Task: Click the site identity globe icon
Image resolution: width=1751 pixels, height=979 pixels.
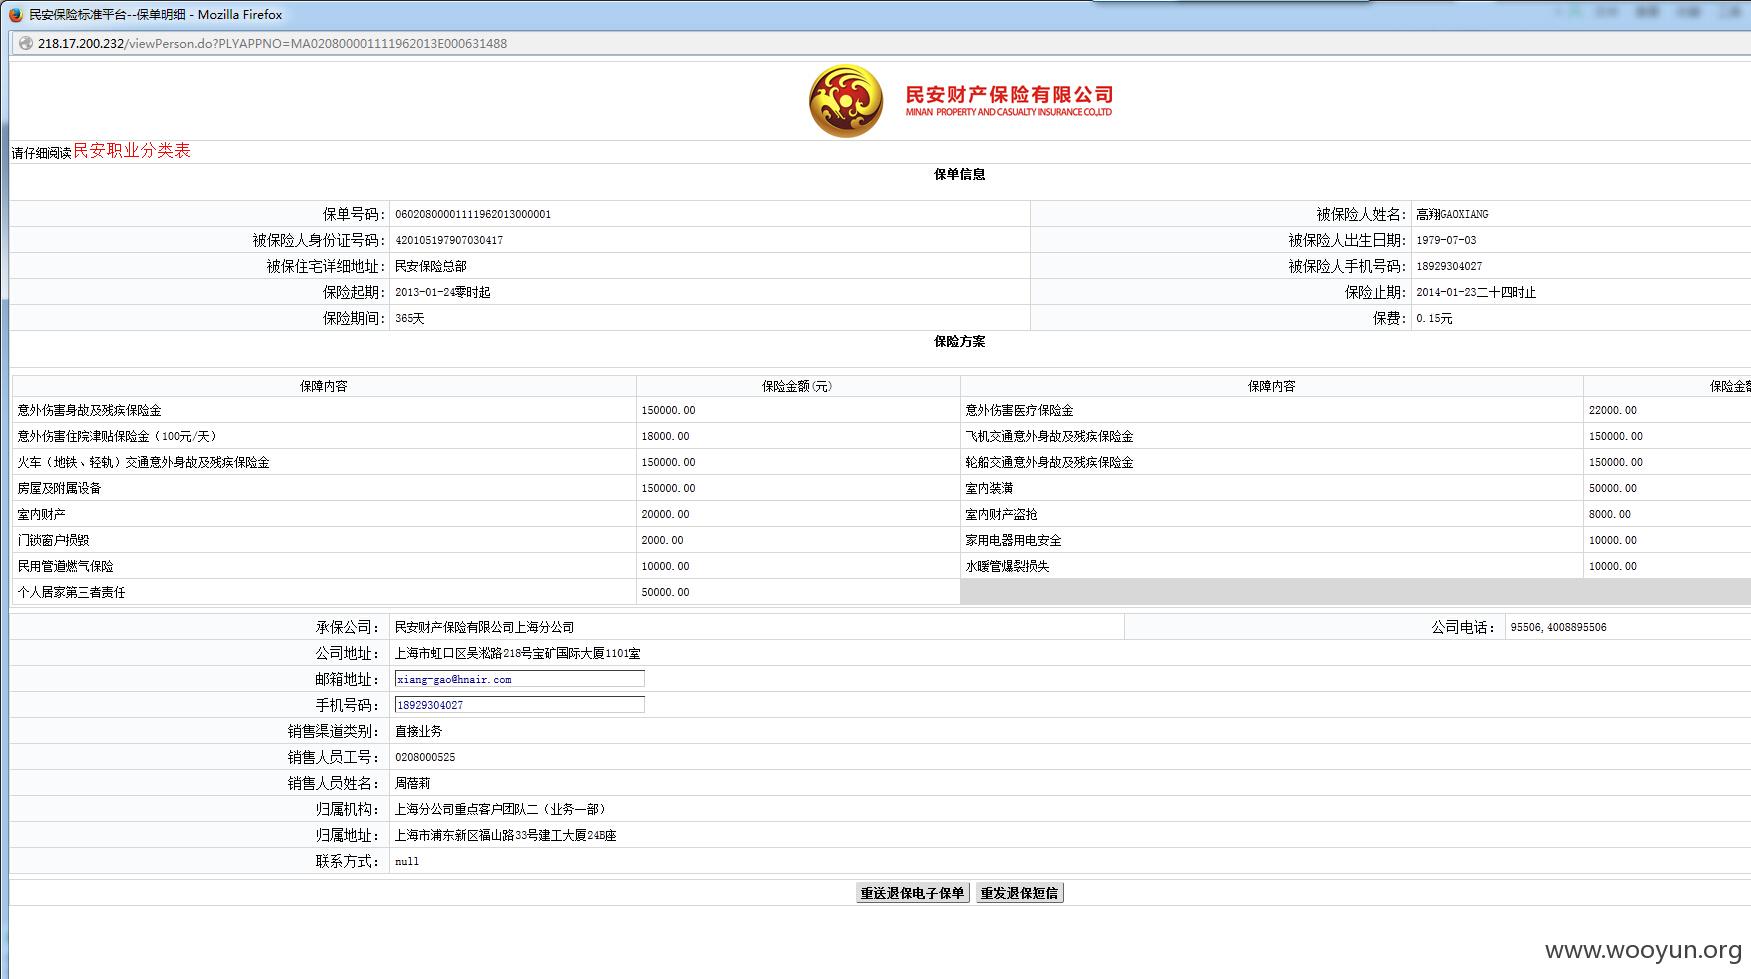Action: pyautogui.click(x=26, y=43)
